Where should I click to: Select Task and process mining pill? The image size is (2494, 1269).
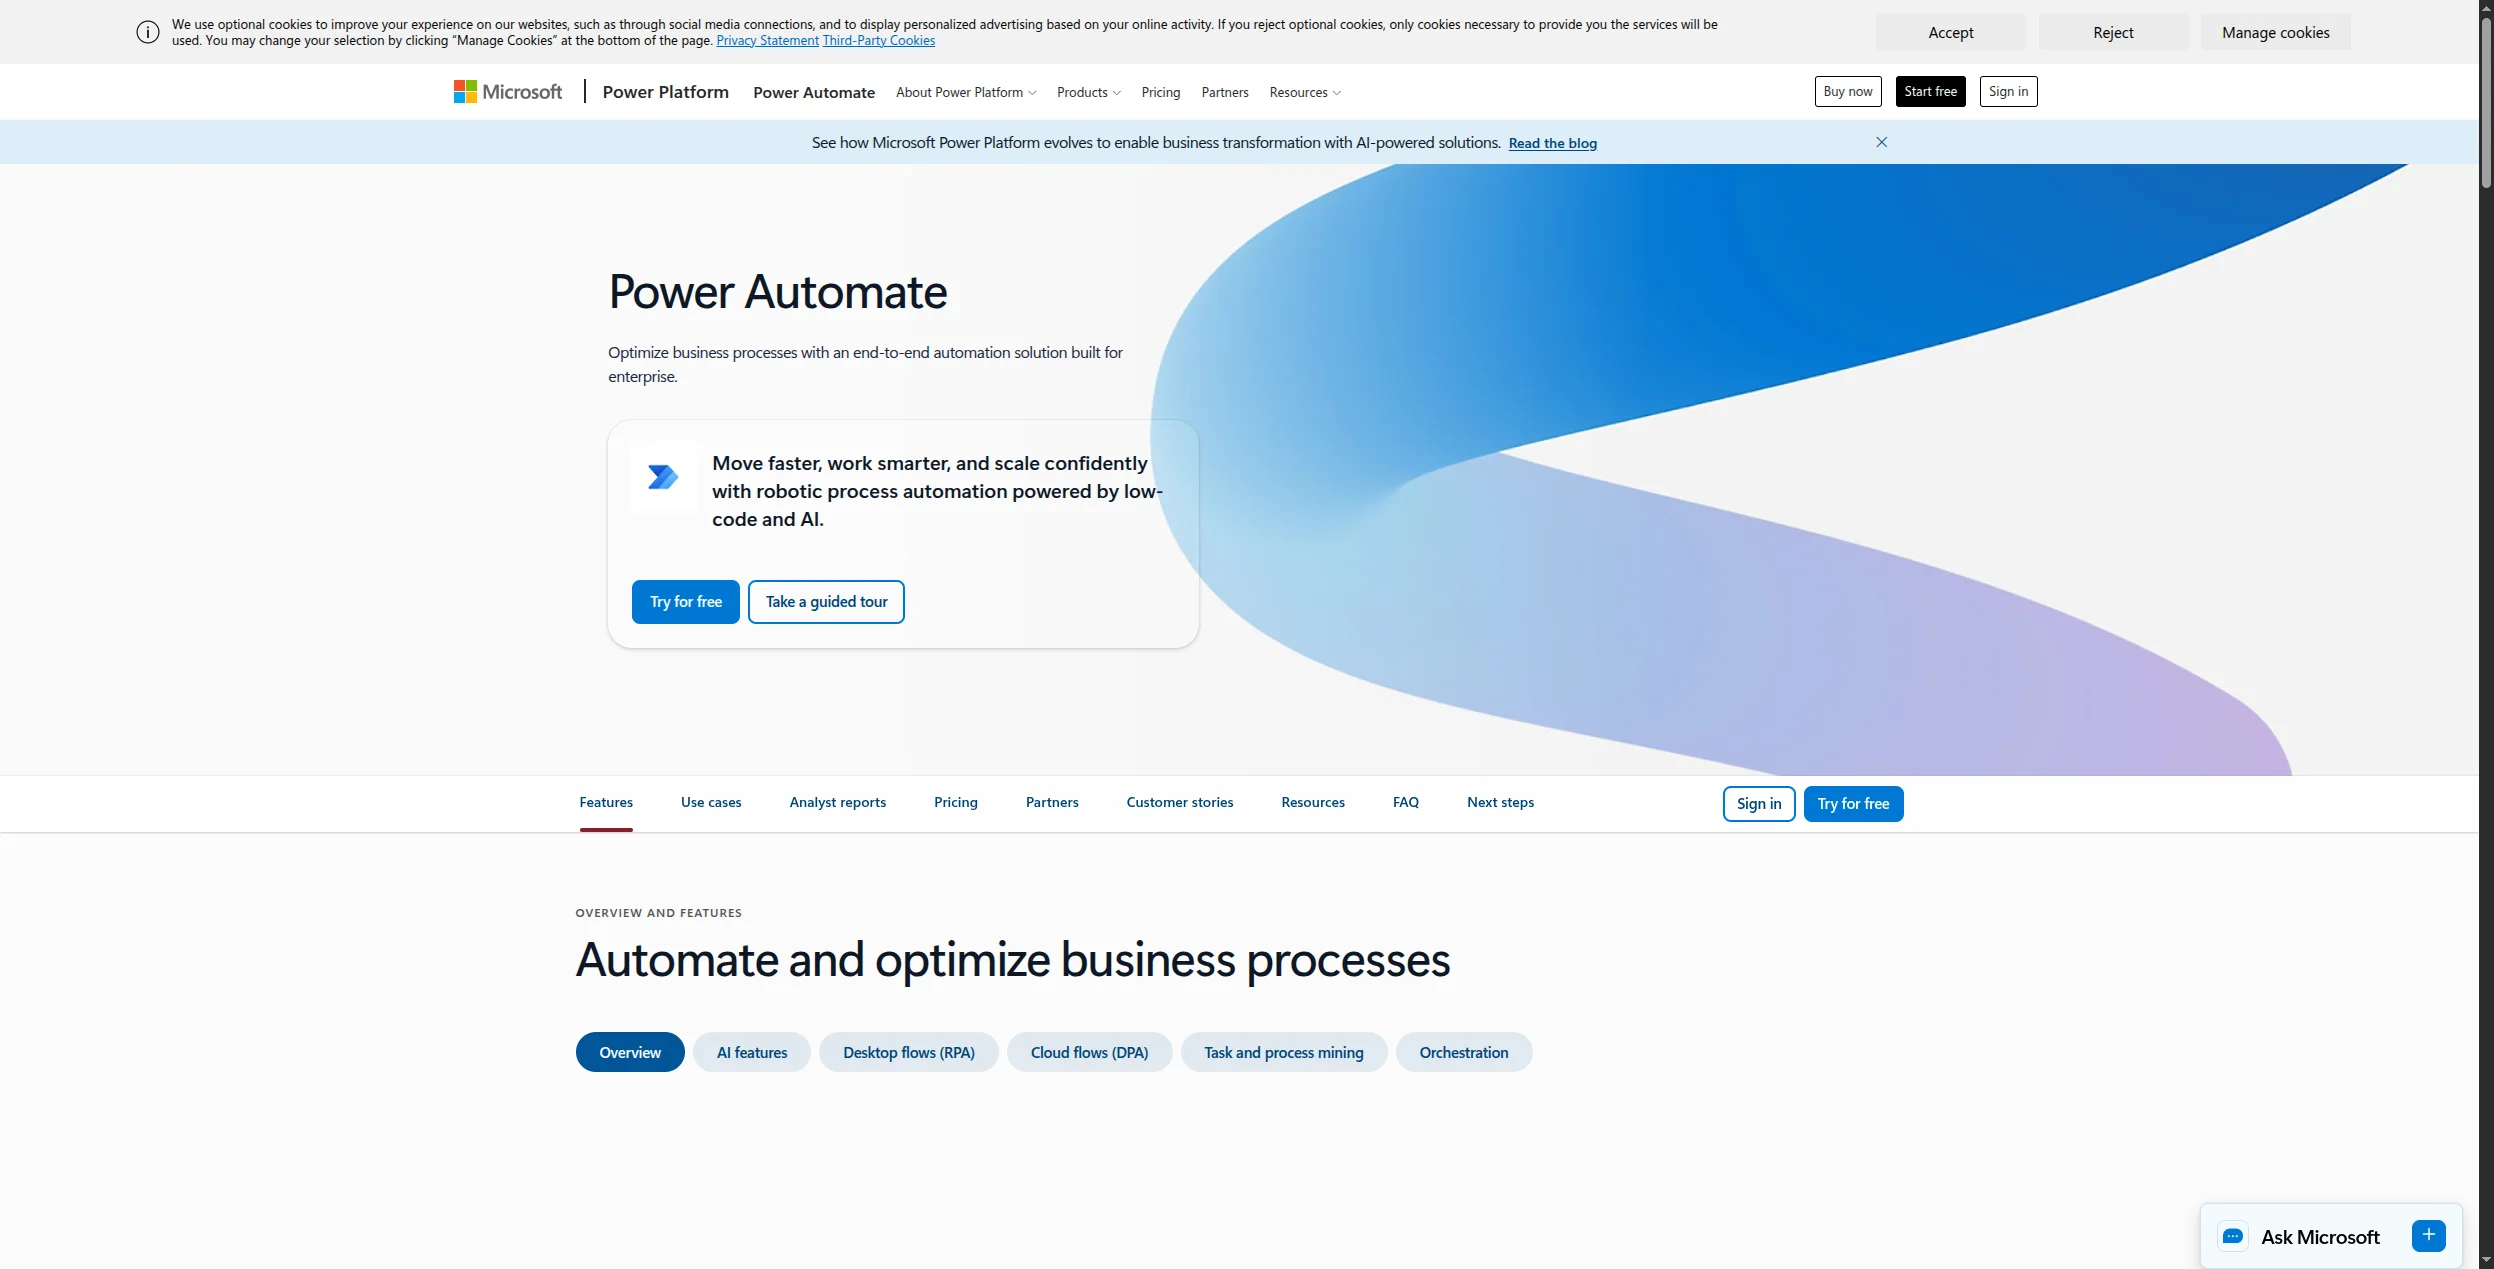(x=1284, y=1052)
